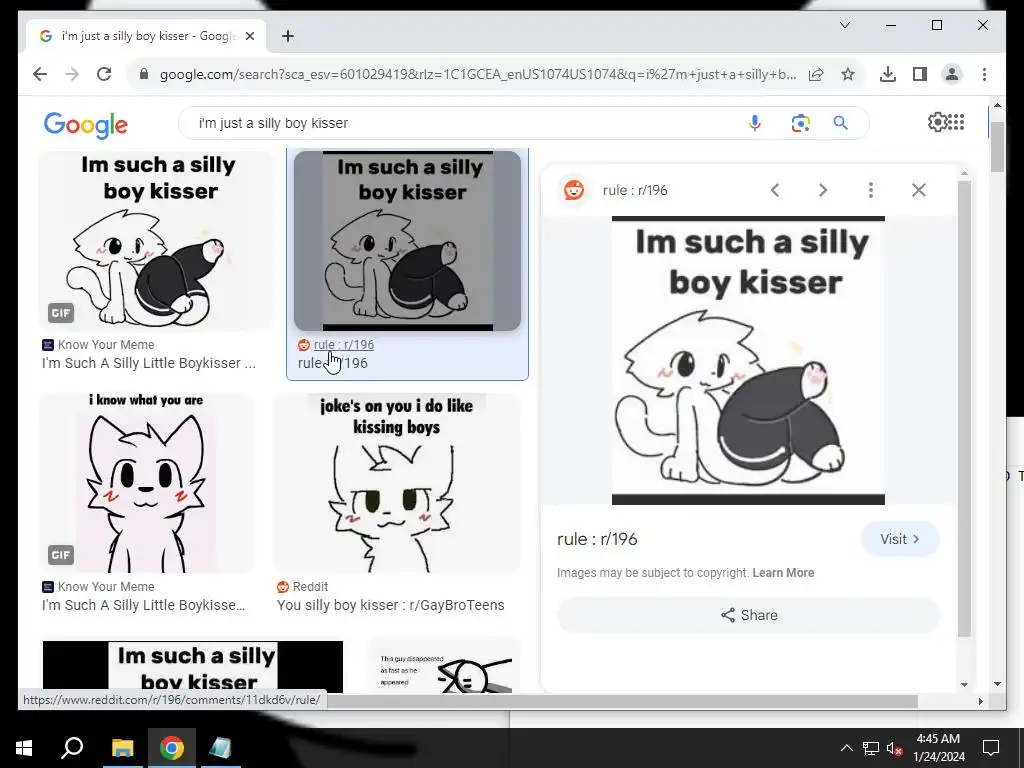Image resolution: width=1024 pixels, height=768 pixels.
Task: Click the Share button
Action: pyautogui.click(x=748, y=615)
